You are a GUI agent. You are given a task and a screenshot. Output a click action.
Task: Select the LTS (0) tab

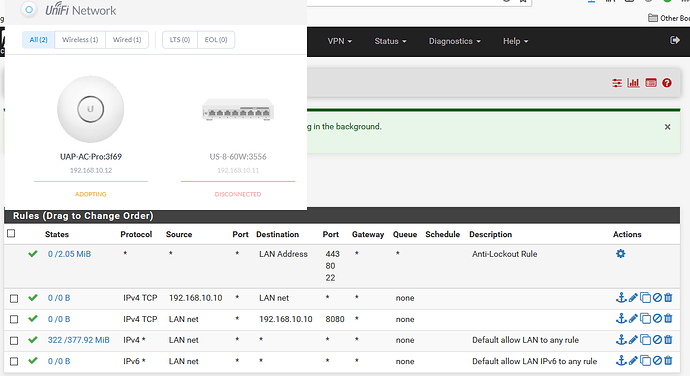pyautogui.click(x=180, y=40)
